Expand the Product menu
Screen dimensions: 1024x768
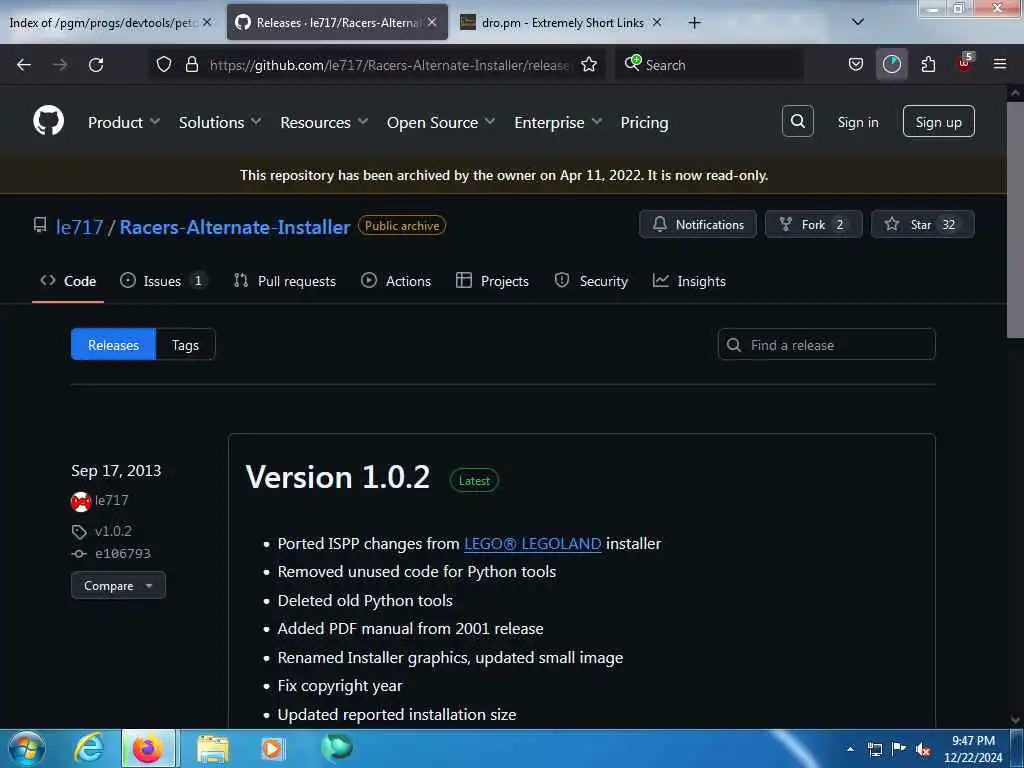click(123, 122)
